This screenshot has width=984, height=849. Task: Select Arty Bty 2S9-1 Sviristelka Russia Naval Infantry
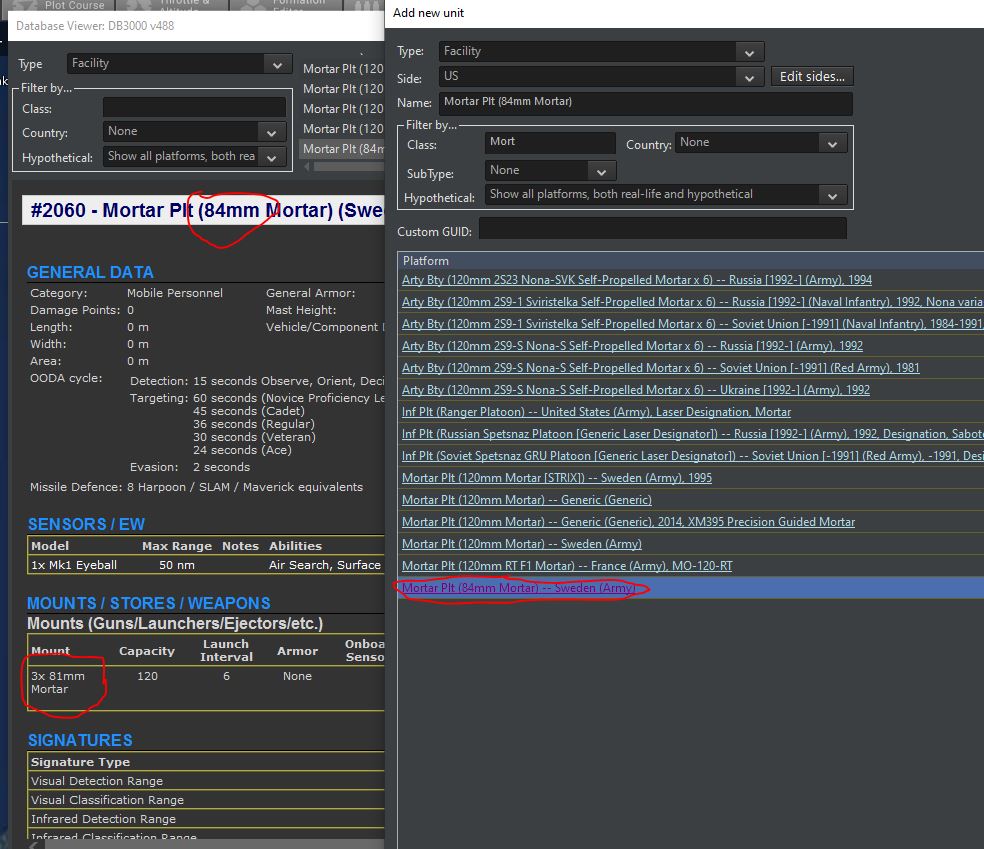pos(692,302)
